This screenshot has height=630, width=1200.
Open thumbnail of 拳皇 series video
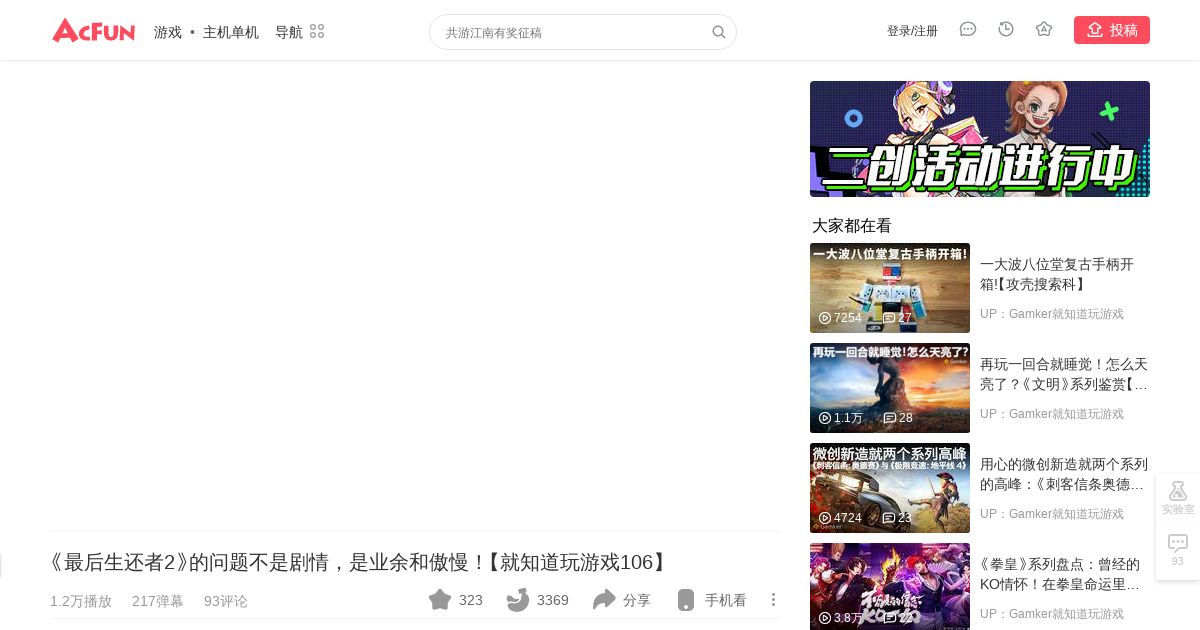tap(890, 586)
